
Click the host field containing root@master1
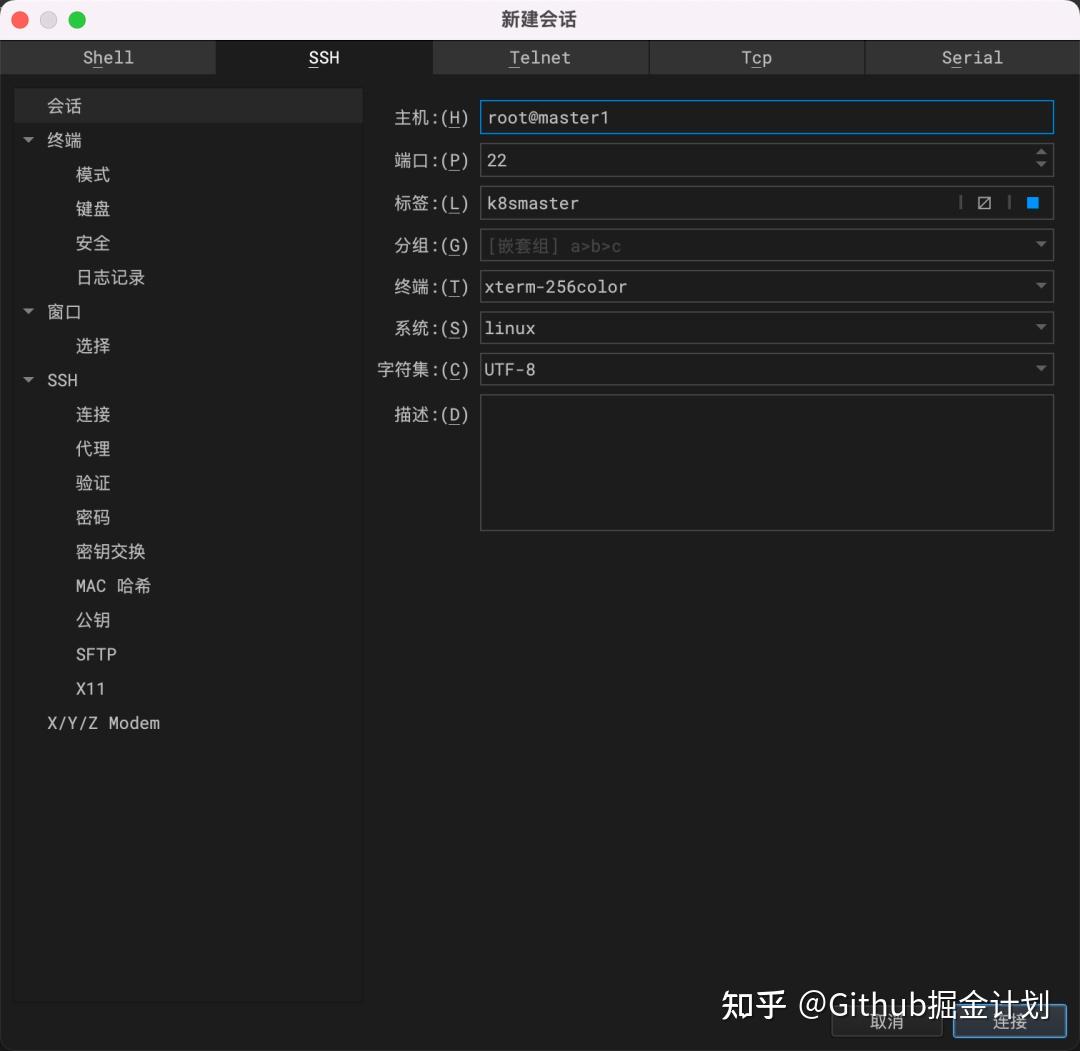tap(767, 118)
